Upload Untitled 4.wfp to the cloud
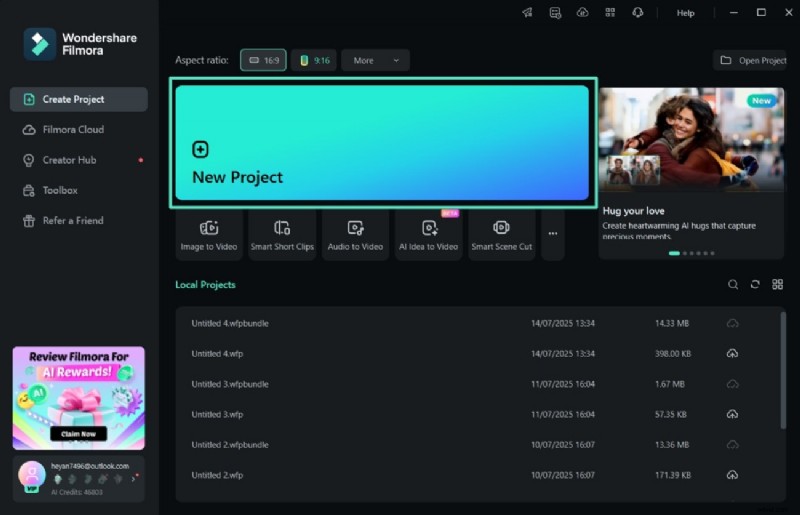The image size is (800, 515). coord(732,354)
